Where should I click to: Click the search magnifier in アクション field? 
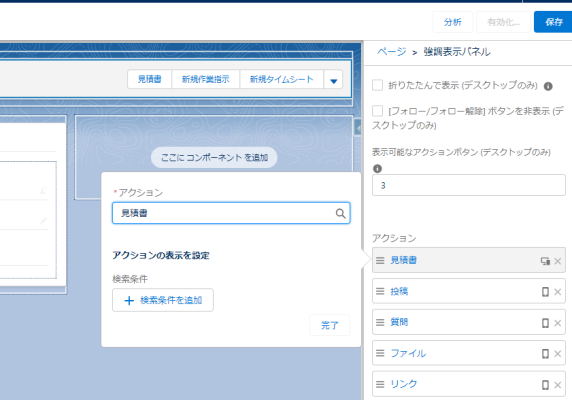(x=340, y=213)
